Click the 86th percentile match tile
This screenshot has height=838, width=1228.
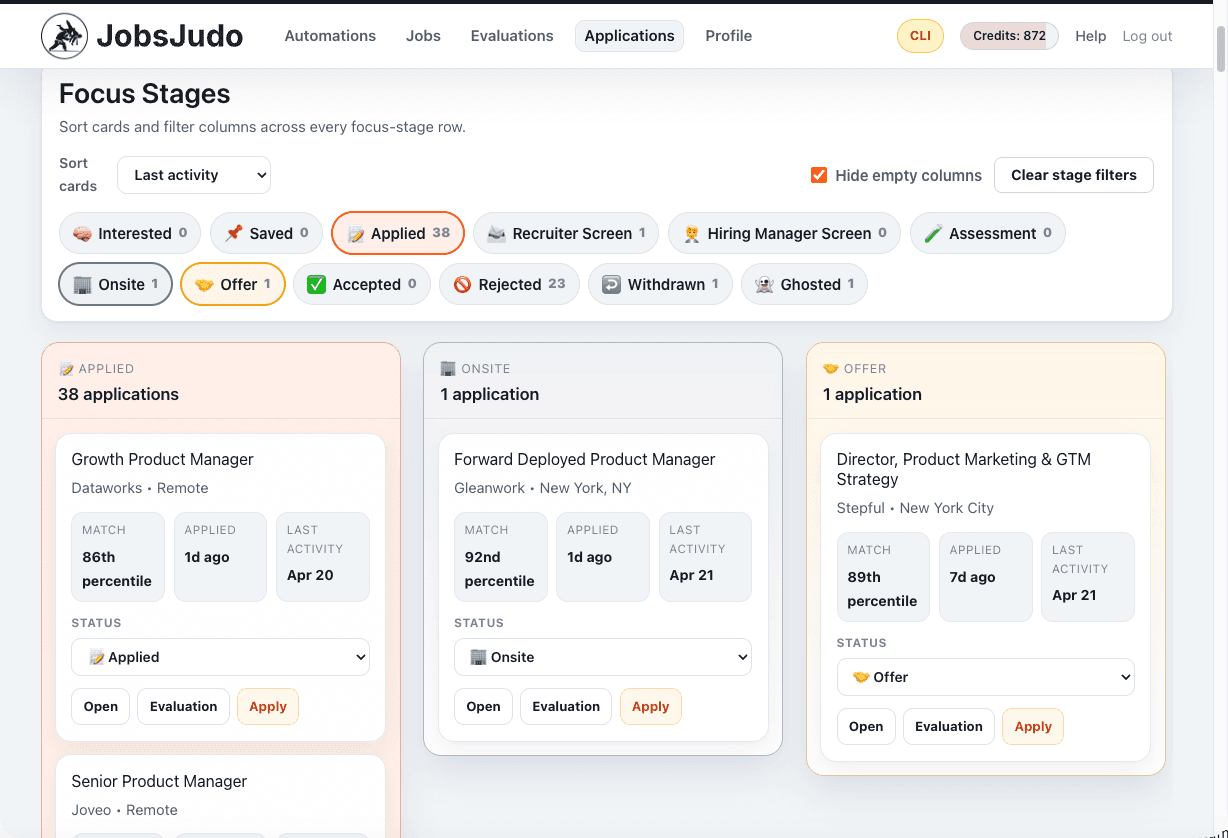pos(117,557)
